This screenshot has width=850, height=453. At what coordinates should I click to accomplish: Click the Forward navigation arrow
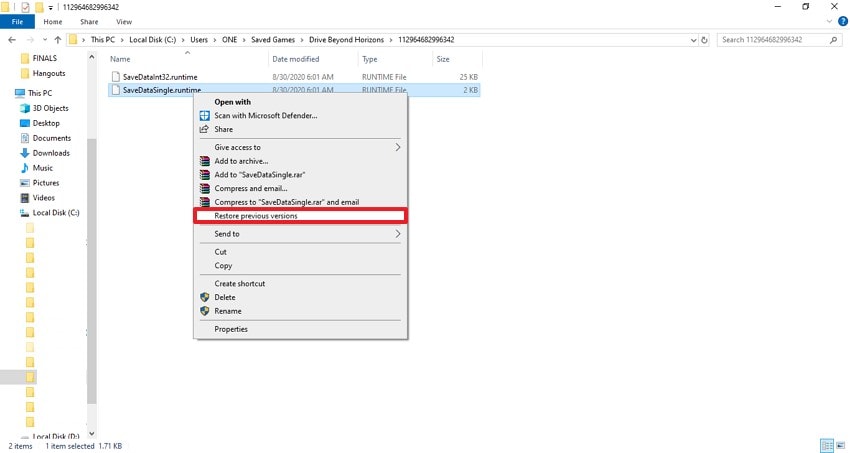coord(30,40)
